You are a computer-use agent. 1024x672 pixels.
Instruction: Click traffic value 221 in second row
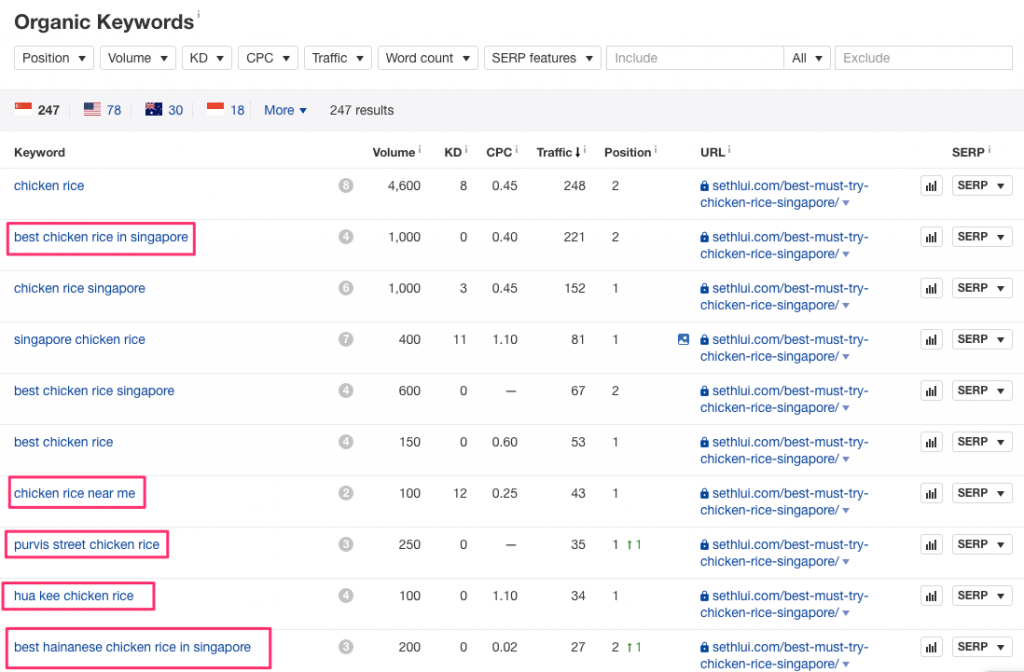pyautogui.click(x=574, y=237)
